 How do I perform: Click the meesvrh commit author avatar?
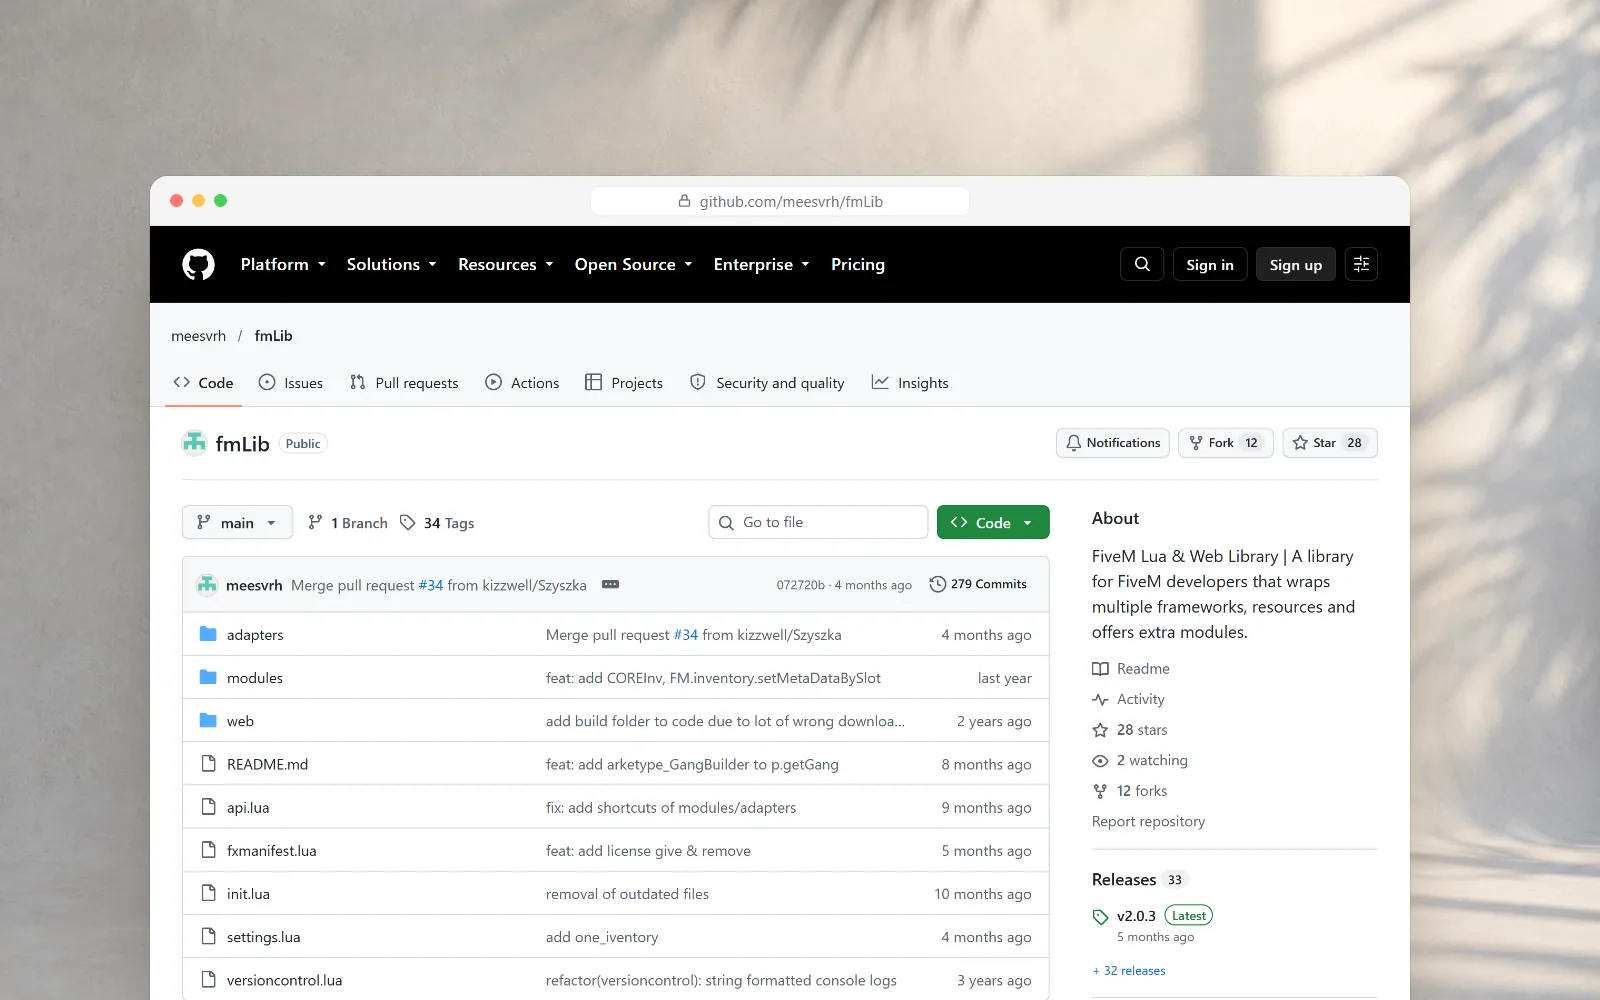click(x=207, y=585)
